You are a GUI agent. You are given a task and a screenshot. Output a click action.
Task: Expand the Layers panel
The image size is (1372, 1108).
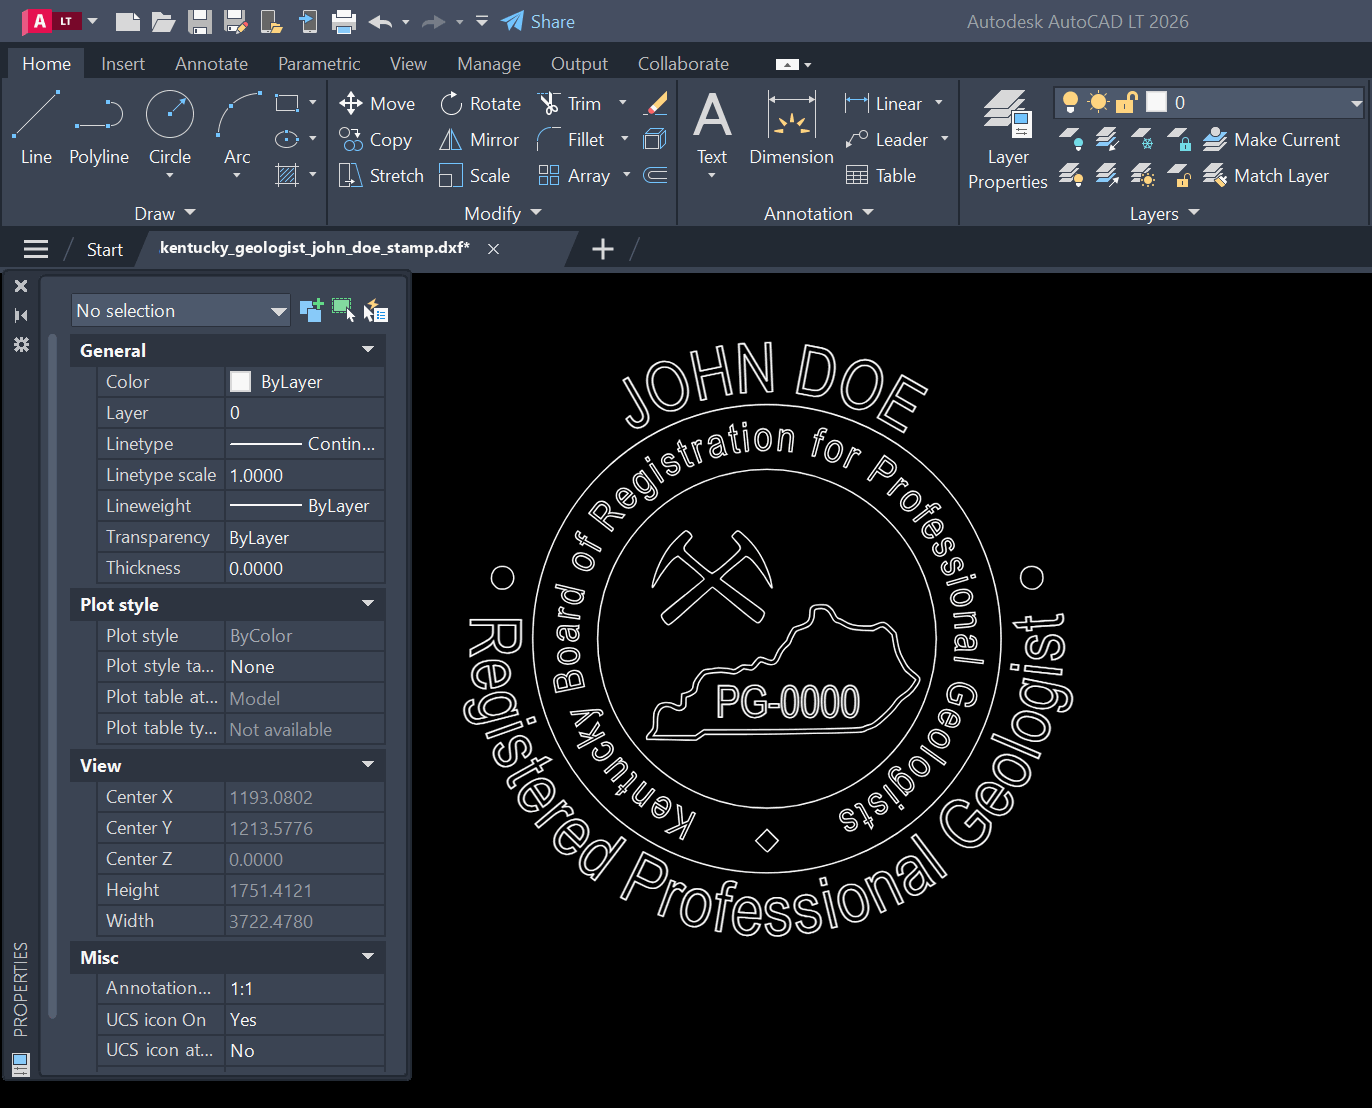tap(1164, 213)
